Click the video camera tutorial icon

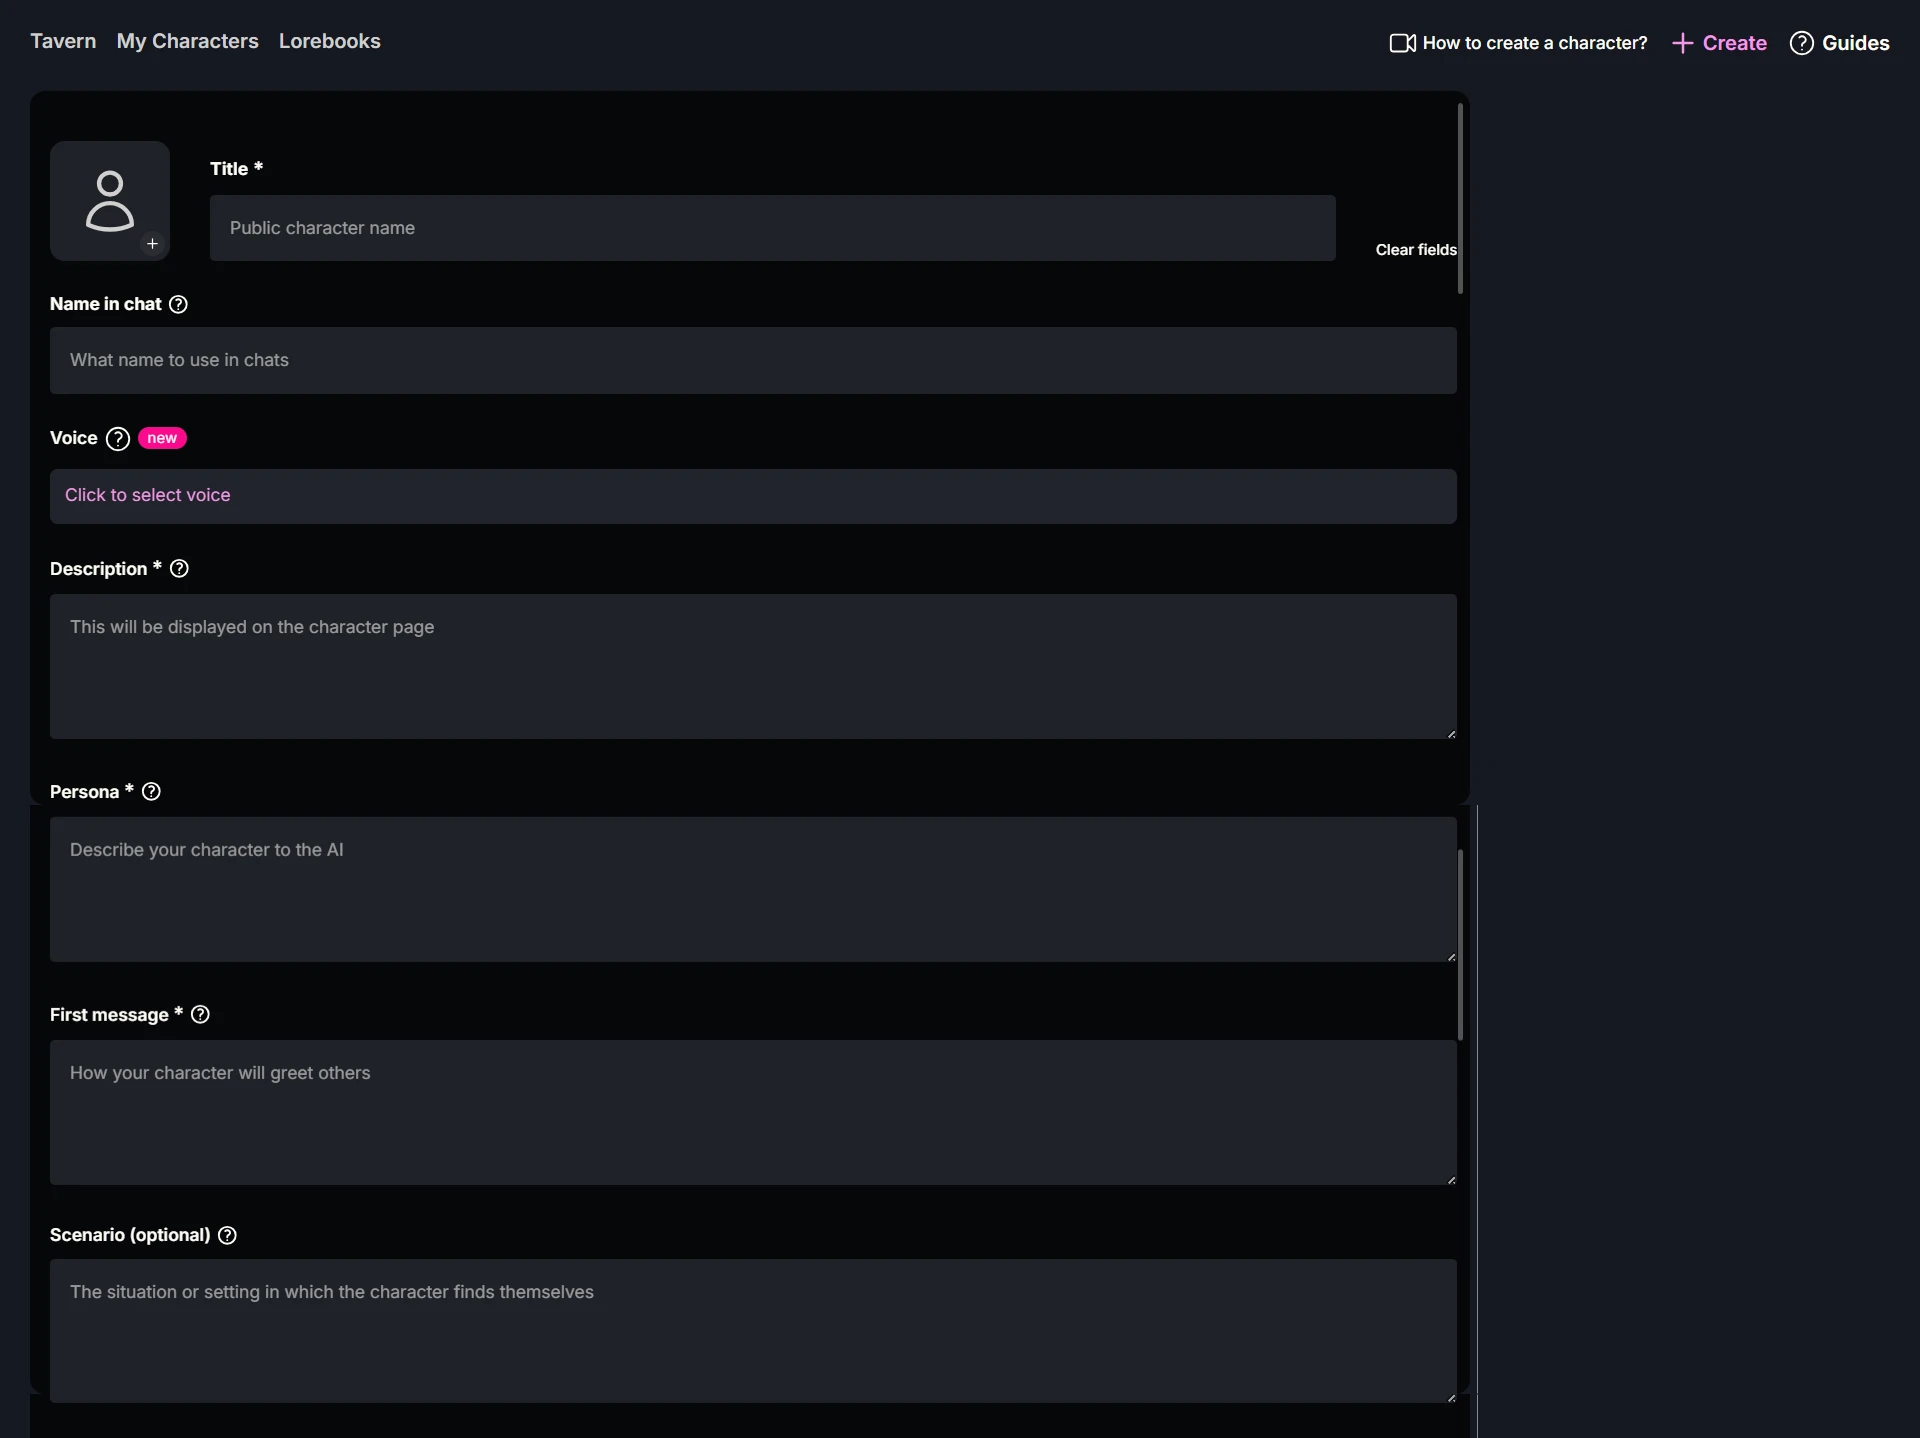tap(1401, 43)
